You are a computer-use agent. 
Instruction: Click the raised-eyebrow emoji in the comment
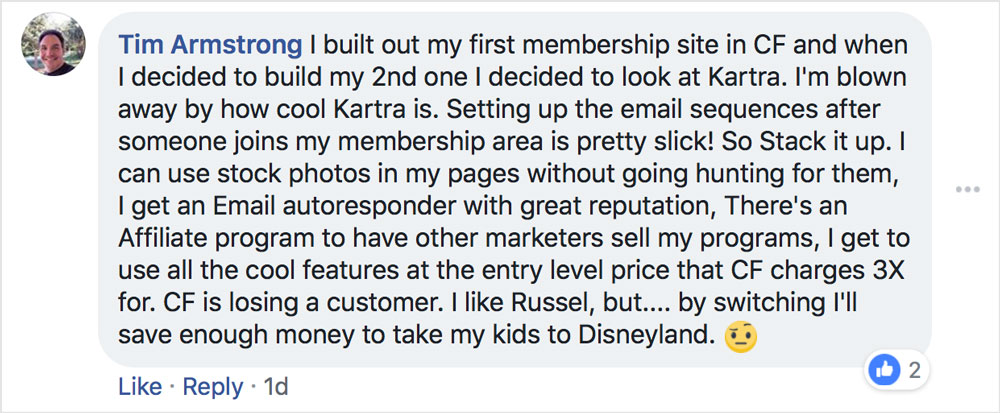(x=740, y=338)
